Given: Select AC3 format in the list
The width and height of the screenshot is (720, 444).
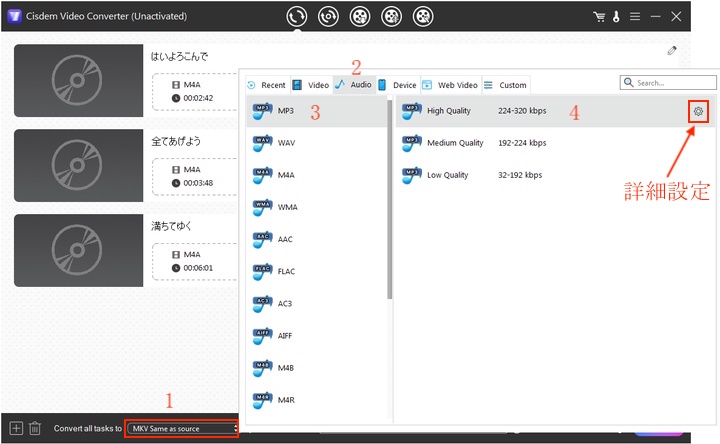Looking at the screenshot, I should [317, 303].
